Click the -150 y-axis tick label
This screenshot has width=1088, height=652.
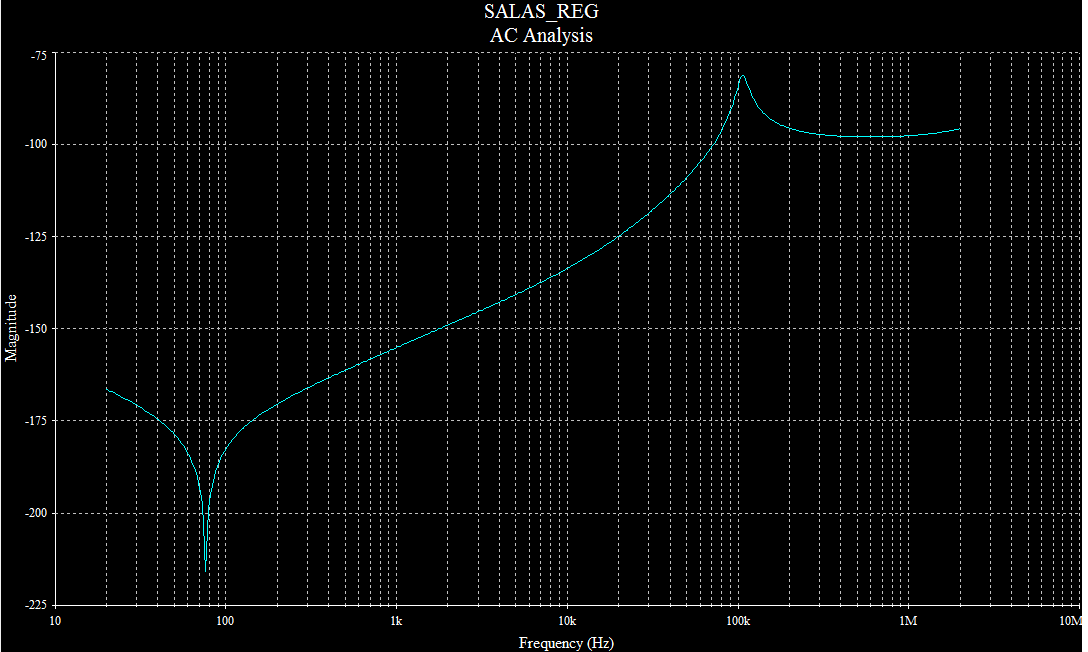36,329
